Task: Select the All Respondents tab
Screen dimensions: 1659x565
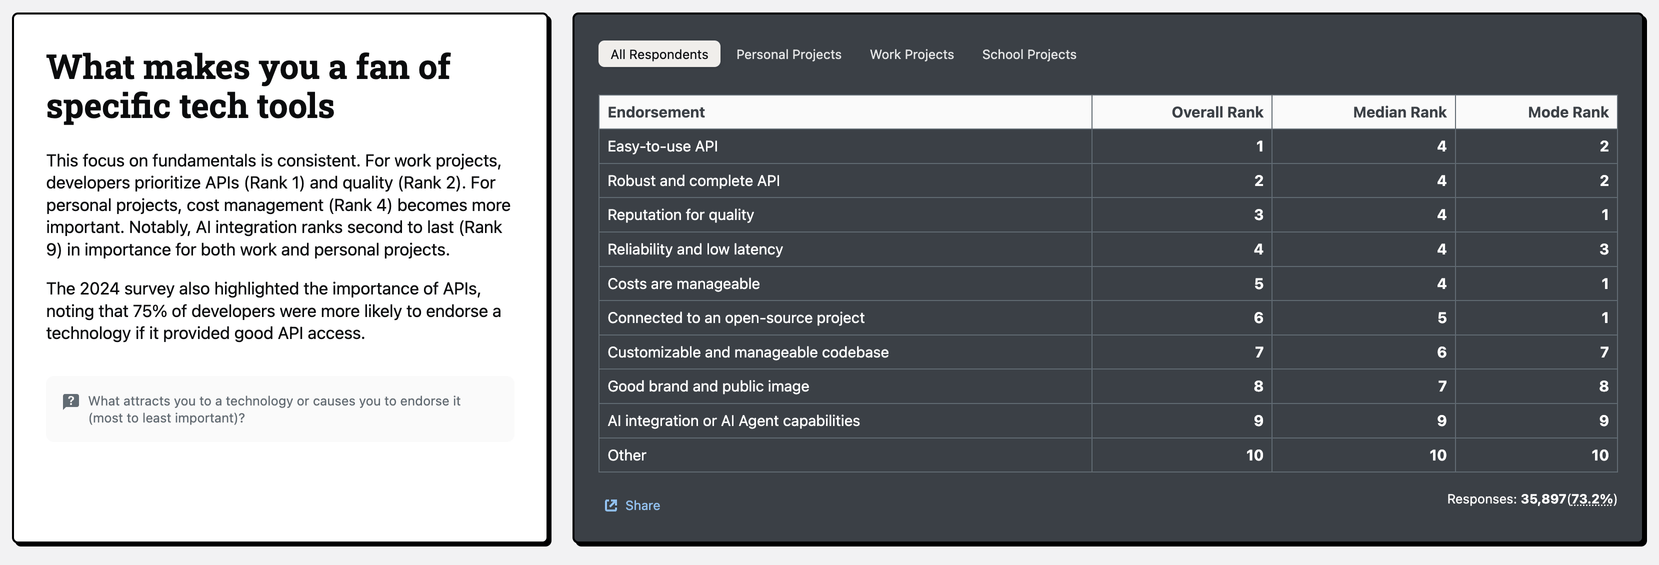Action: (659, 54)
